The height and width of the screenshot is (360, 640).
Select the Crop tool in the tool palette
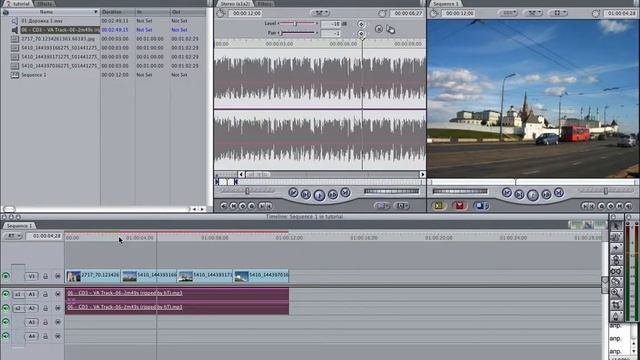(x=616, y=304)
